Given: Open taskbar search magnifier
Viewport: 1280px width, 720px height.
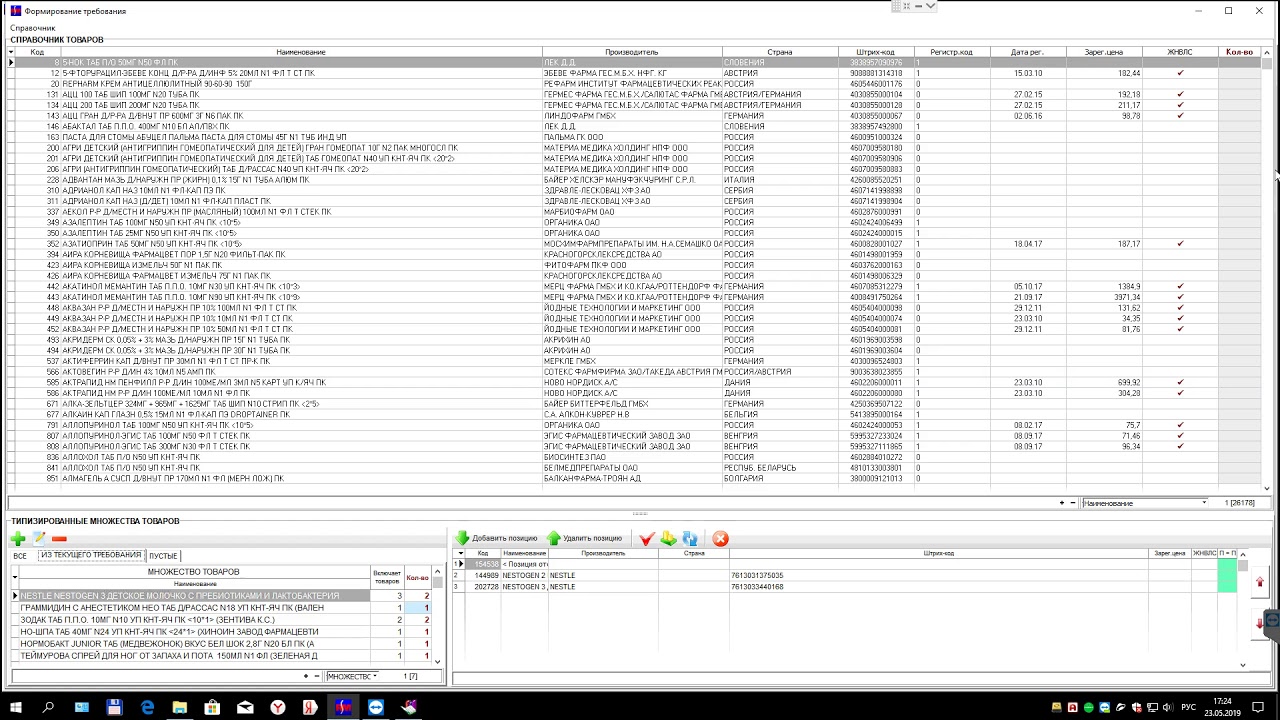Looking at the screenshot, I should [x=48, y=707].
